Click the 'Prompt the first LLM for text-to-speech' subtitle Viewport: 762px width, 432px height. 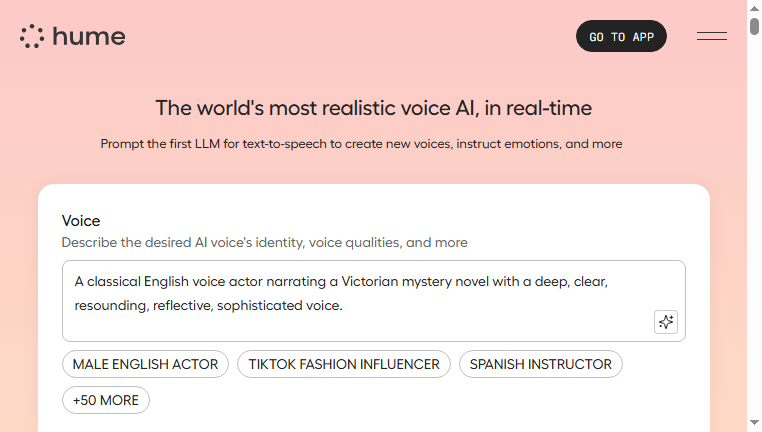361,144
